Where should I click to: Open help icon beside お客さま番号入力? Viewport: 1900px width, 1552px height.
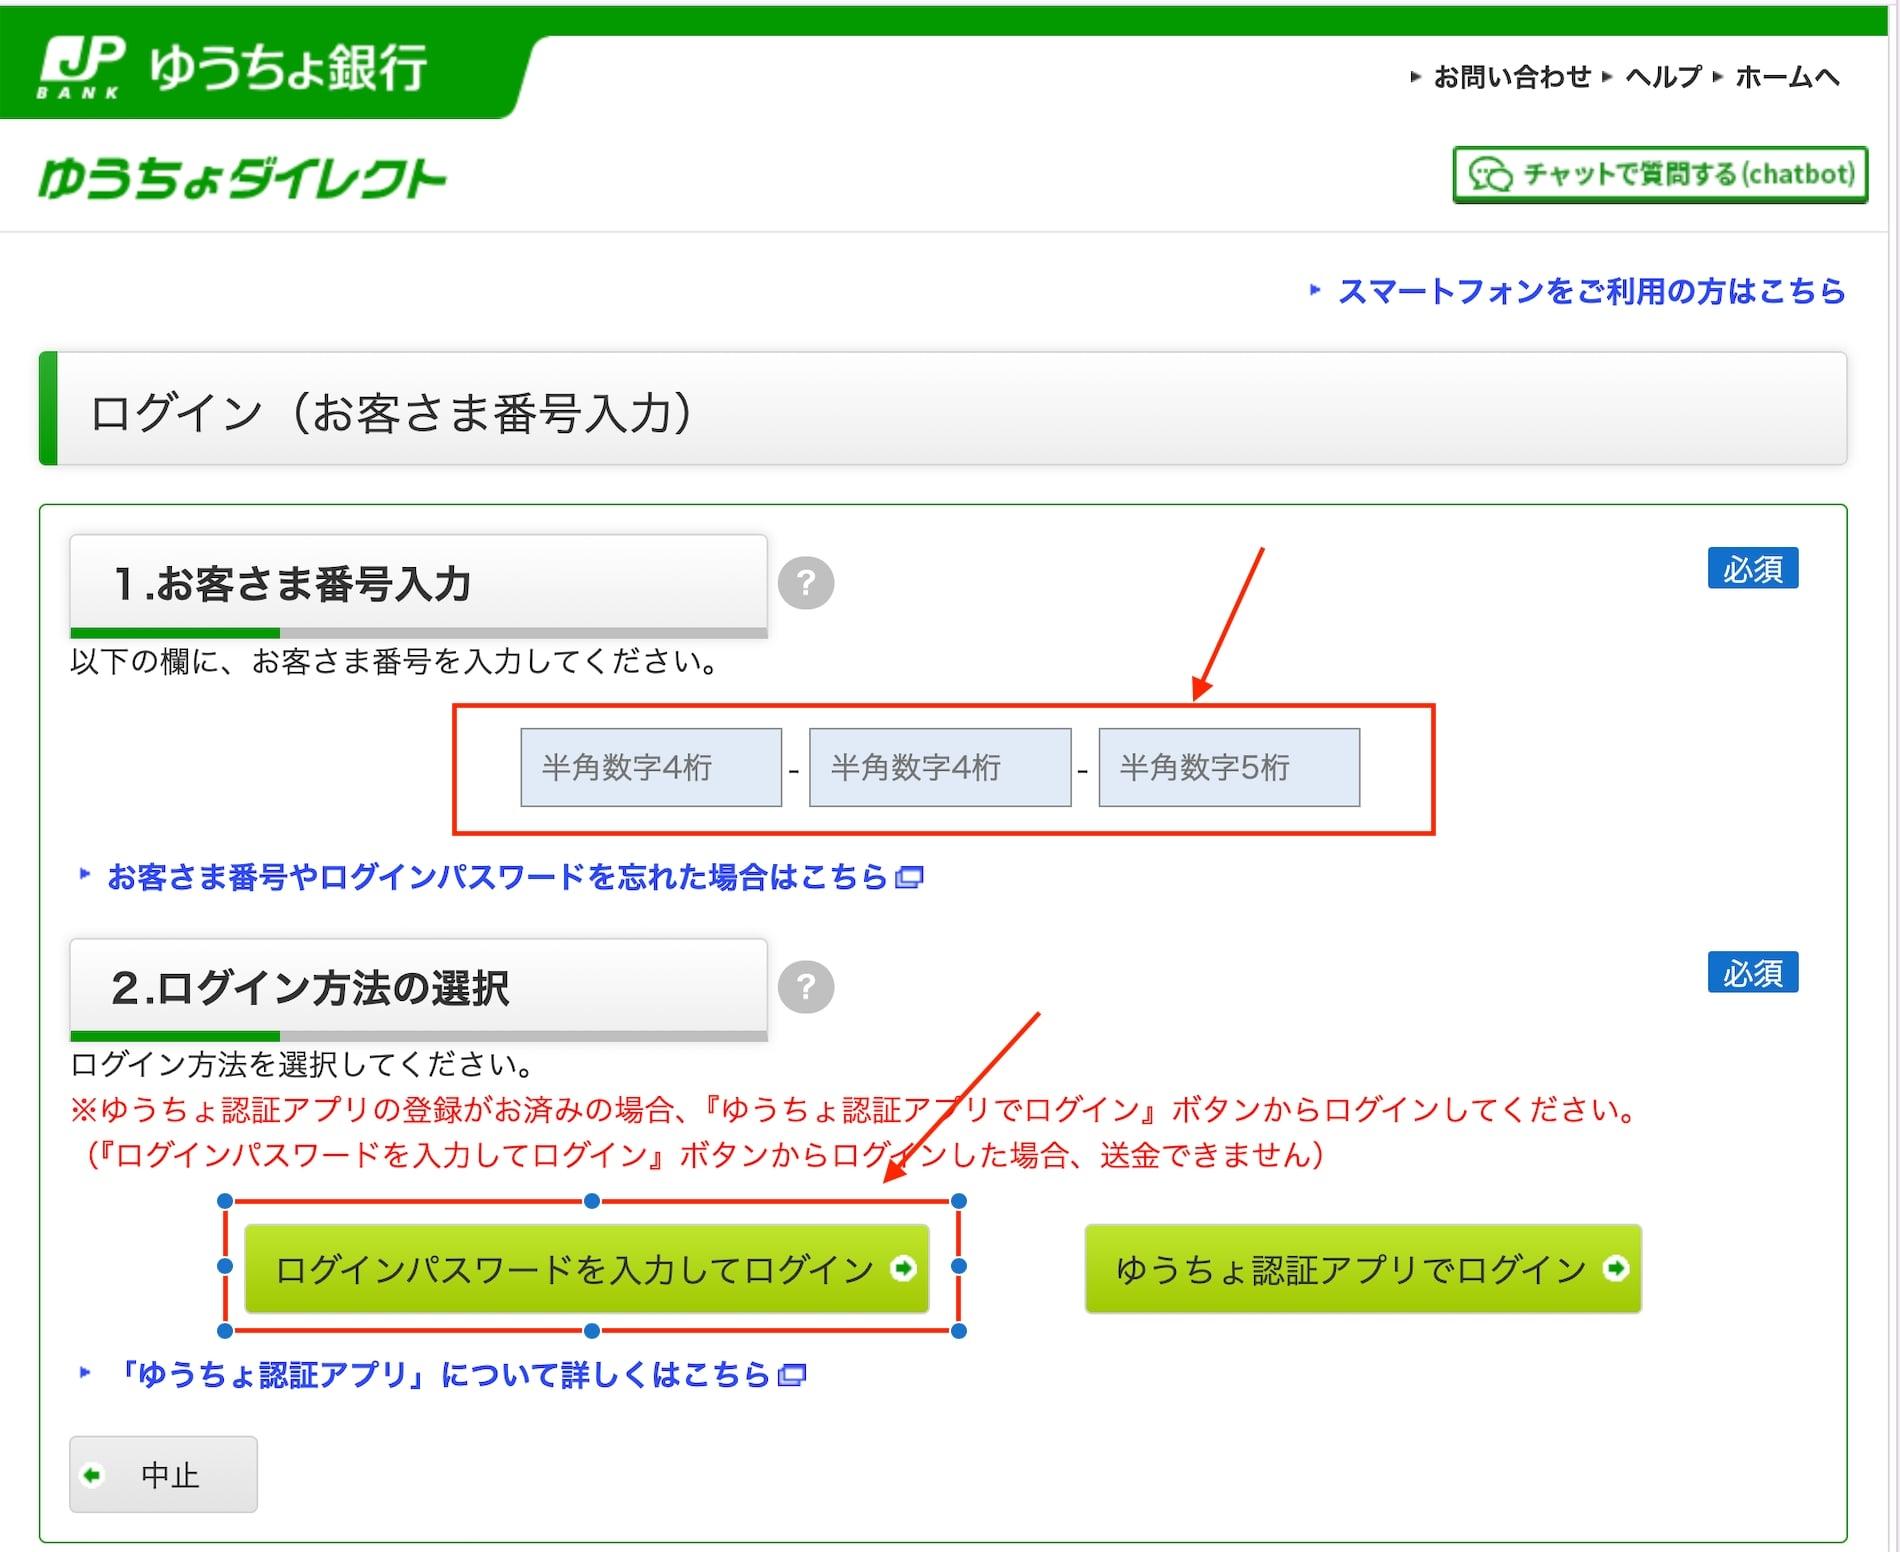pos(806,583)
